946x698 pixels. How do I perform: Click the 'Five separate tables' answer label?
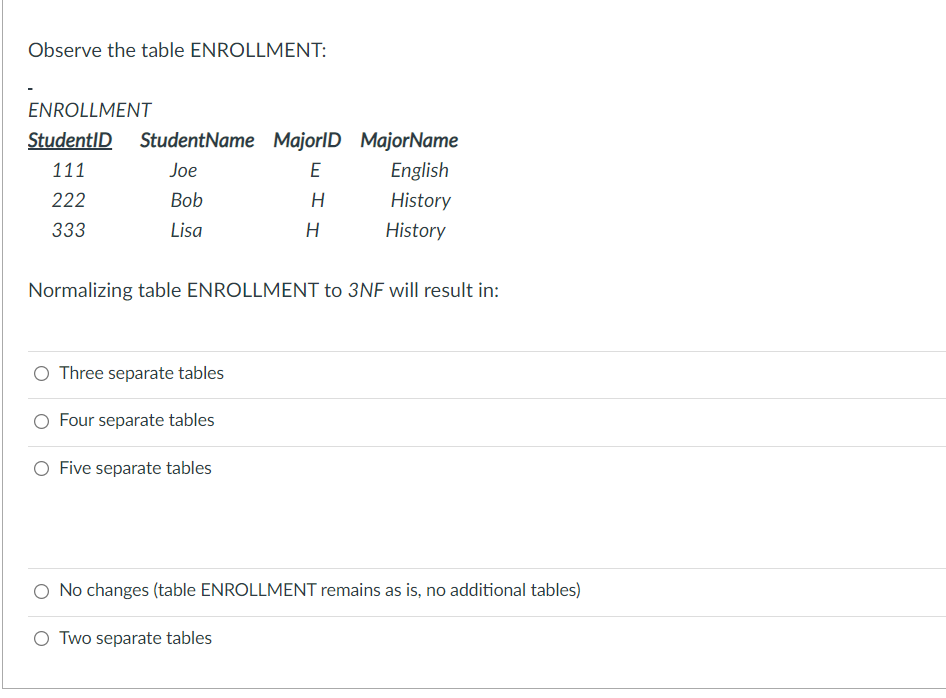[x=135, y=468]
